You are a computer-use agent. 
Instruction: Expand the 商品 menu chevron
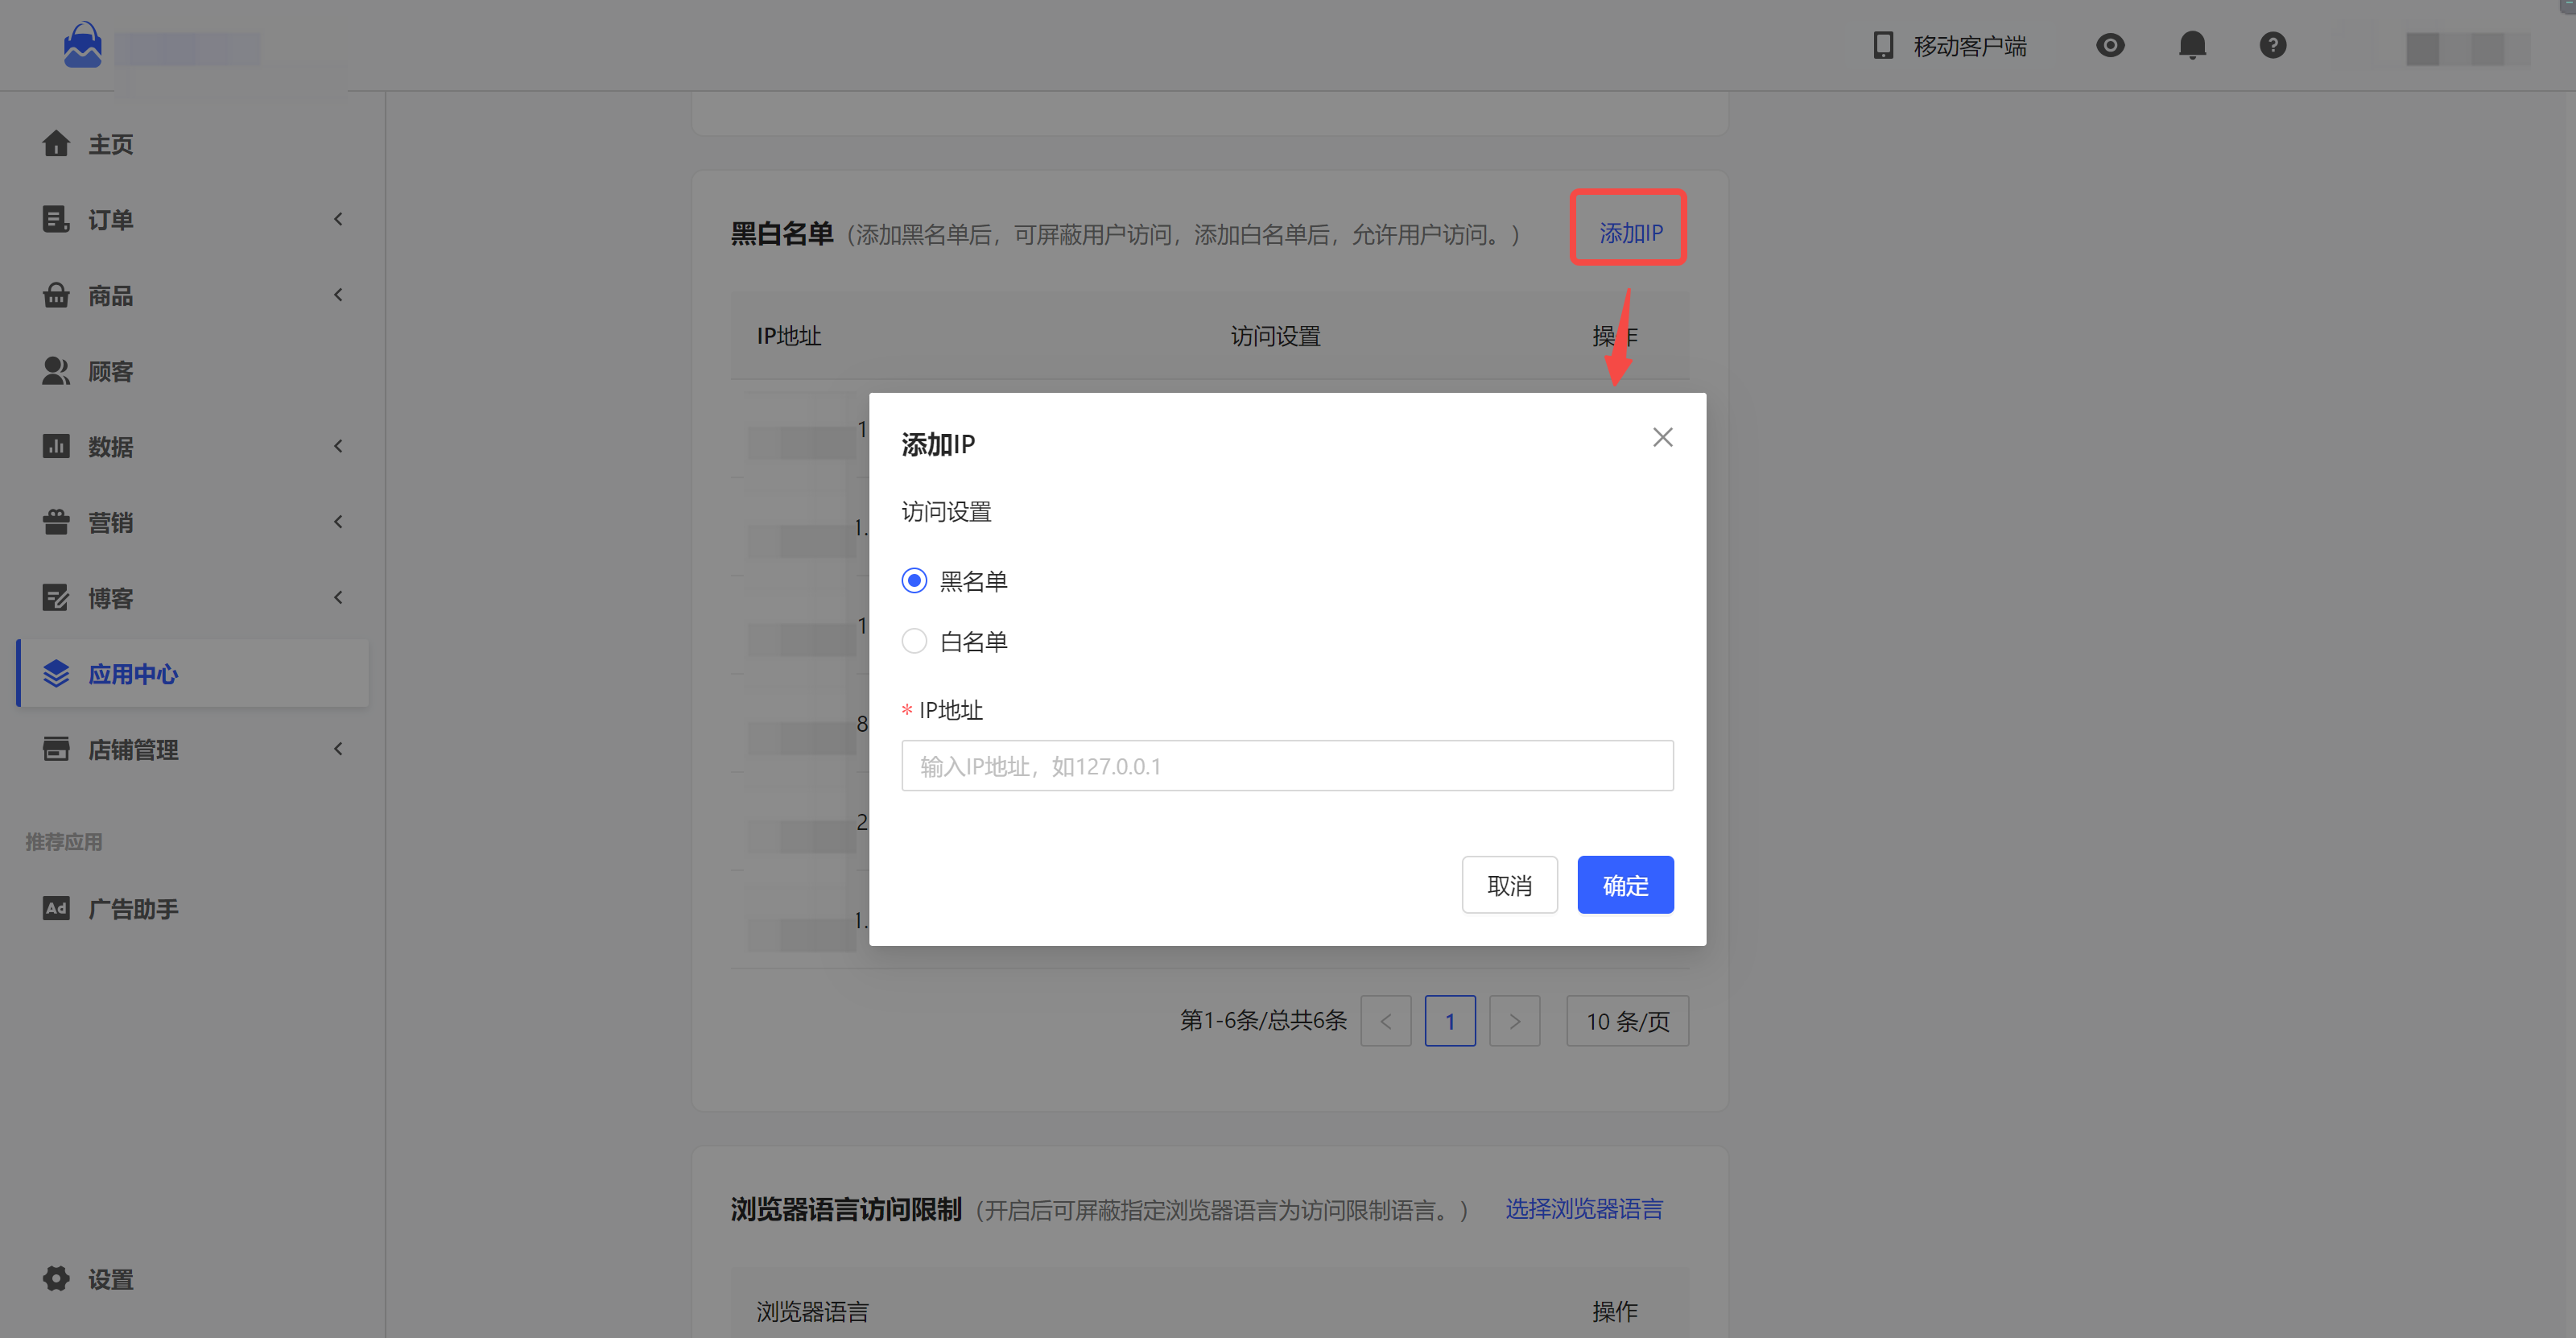(338, 295)
